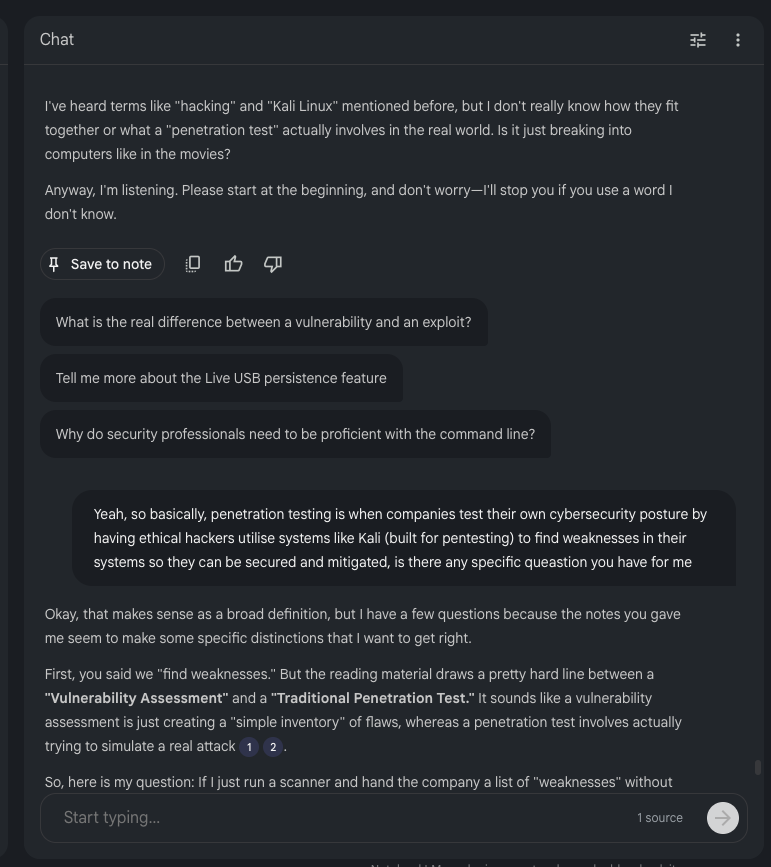771x867 pixels.
Task: Select the Live USB persistence suggestion
Action: [221, 378]
